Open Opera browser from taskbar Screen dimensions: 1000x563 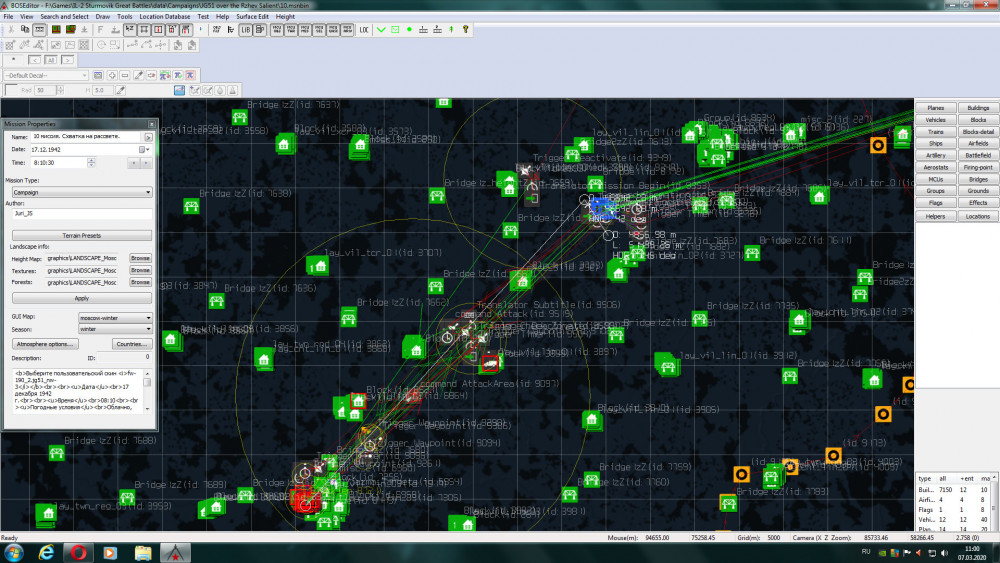(x=78, y=553)
